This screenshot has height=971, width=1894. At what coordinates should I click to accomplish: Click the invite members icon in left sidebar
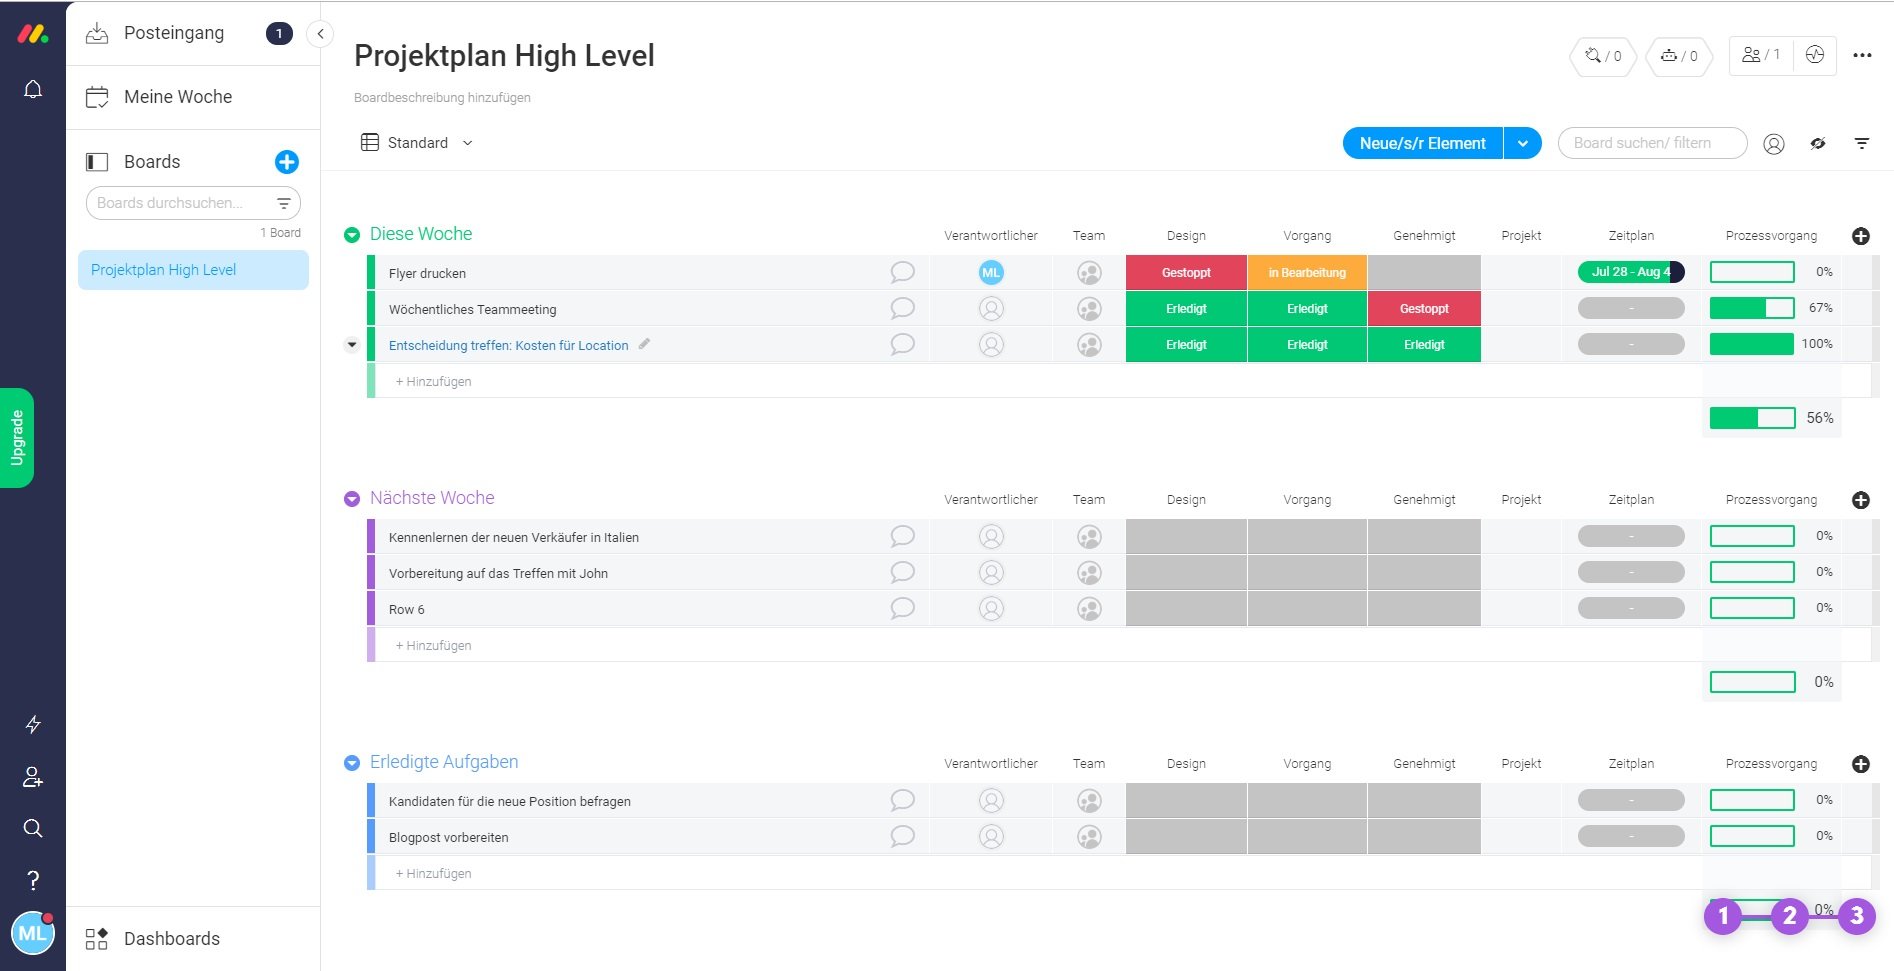pyautogui.click(x=33, y=777)
